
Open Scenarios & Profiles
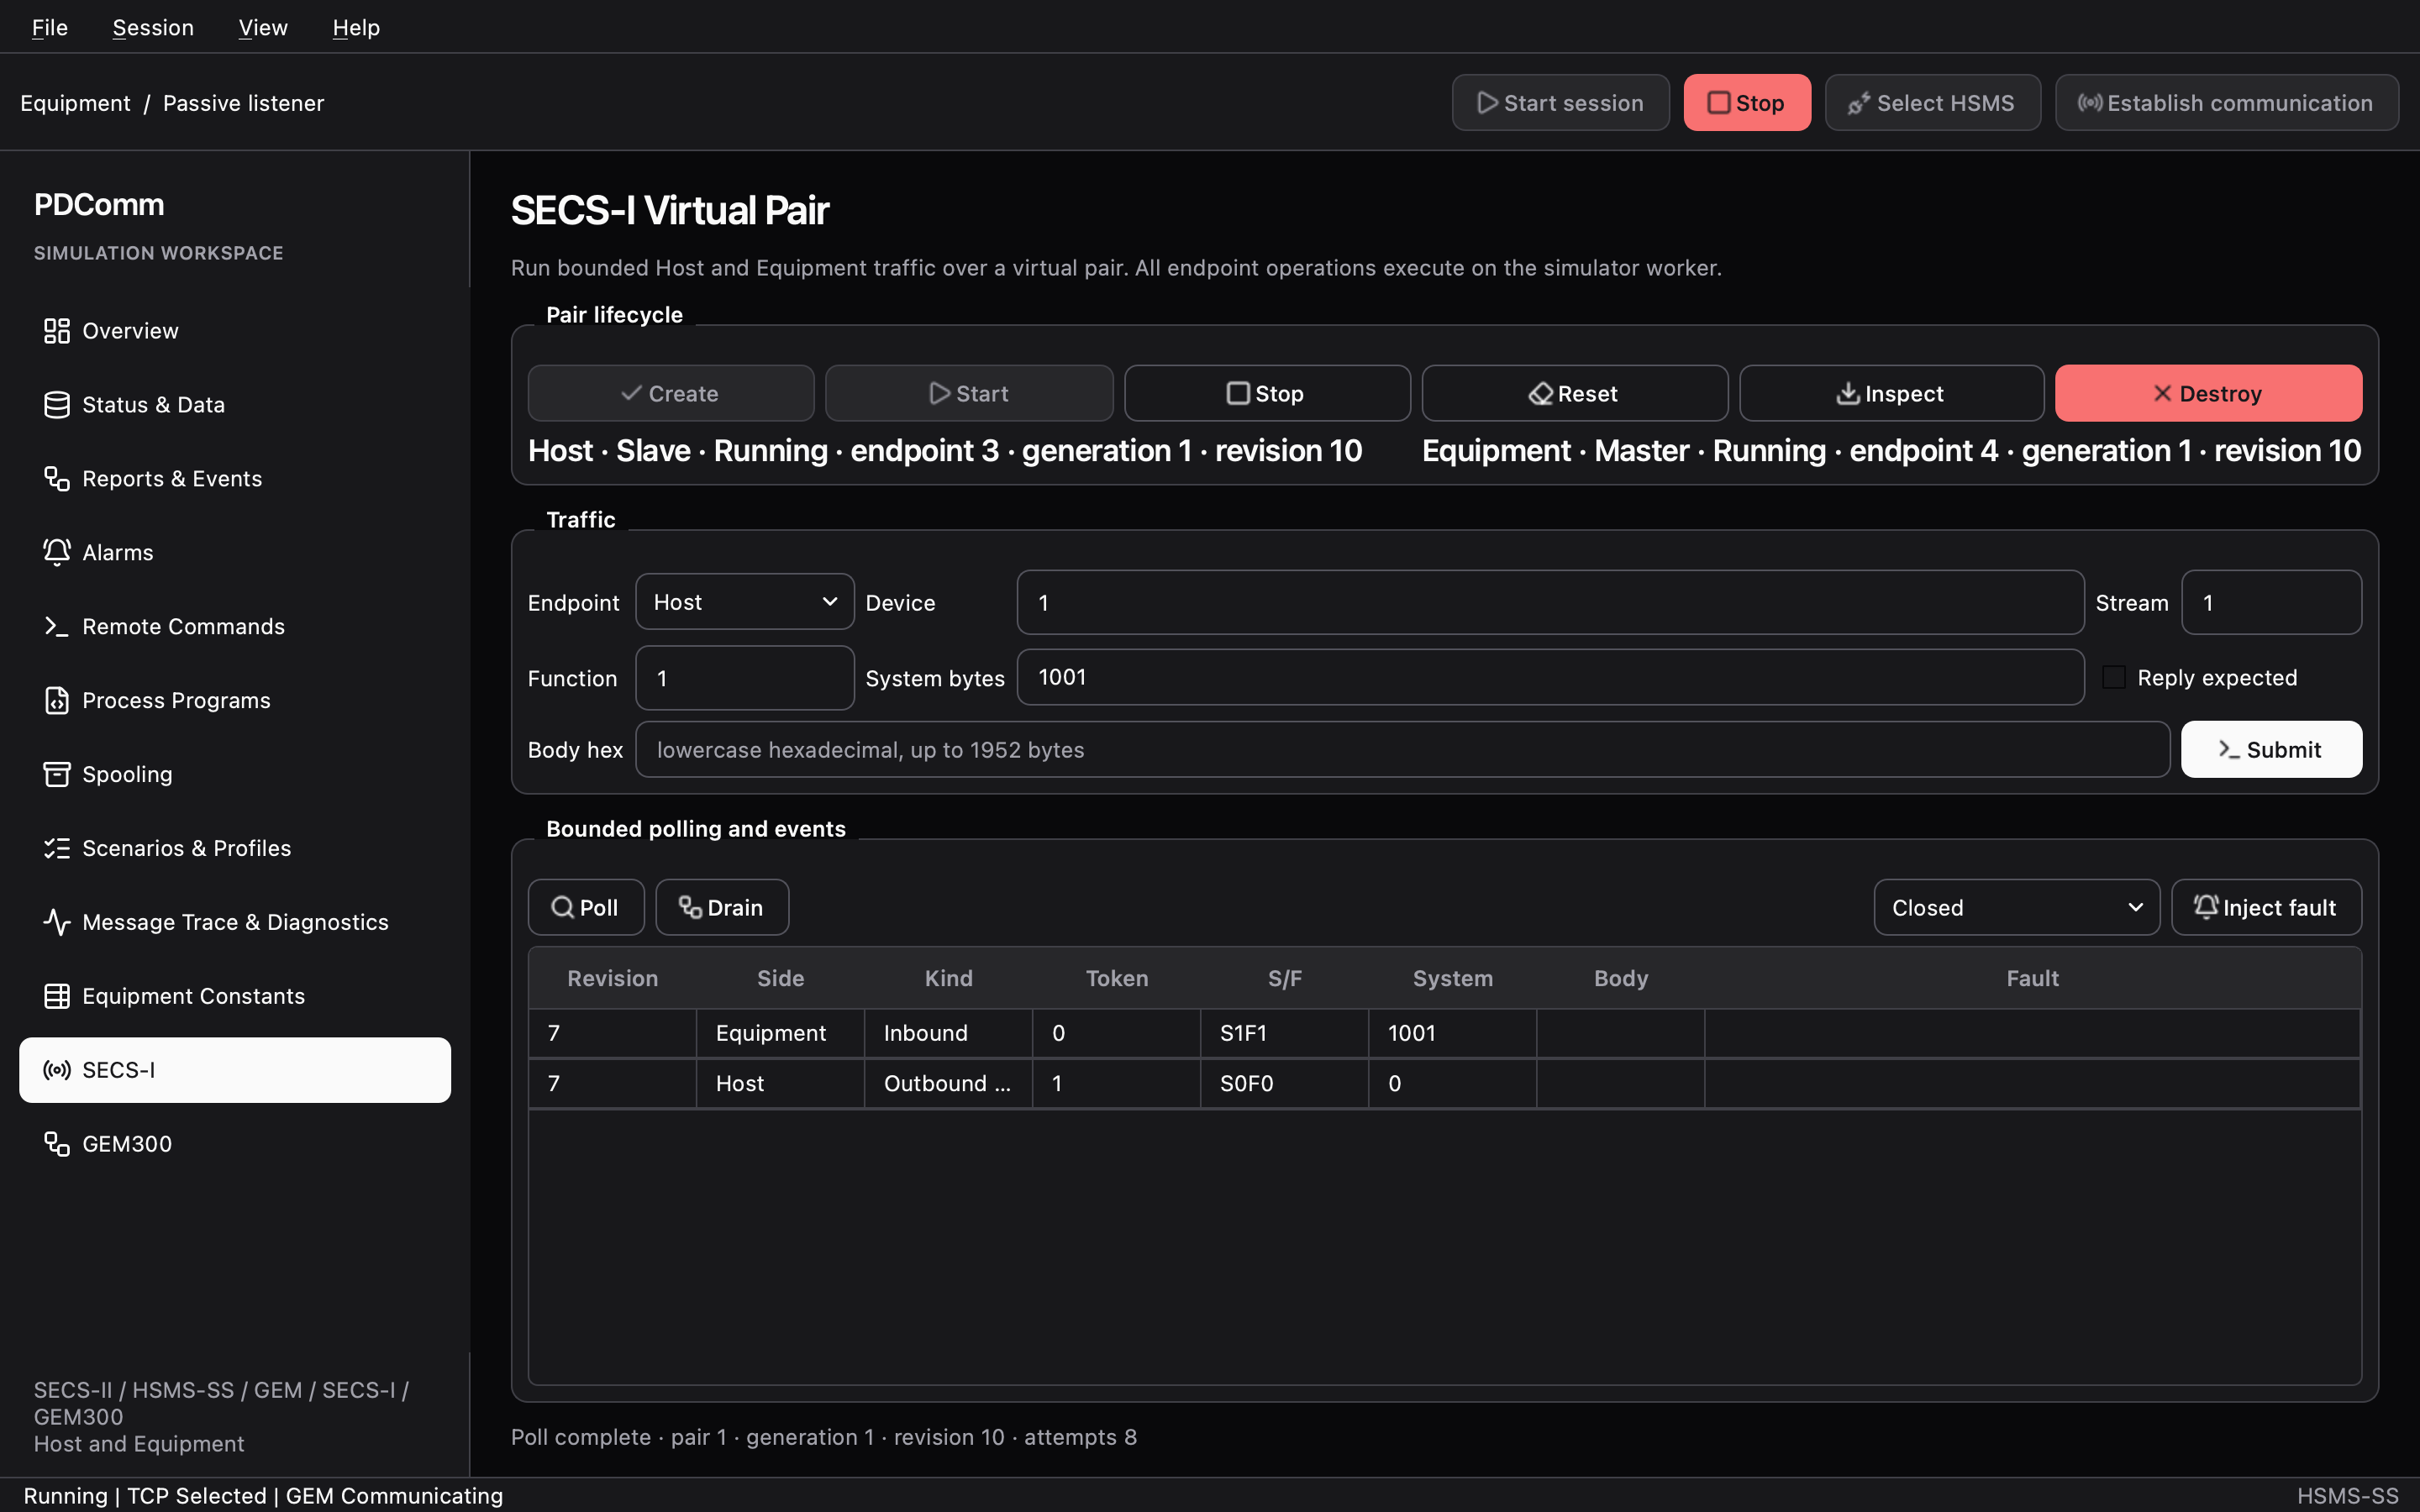point(235,849)
